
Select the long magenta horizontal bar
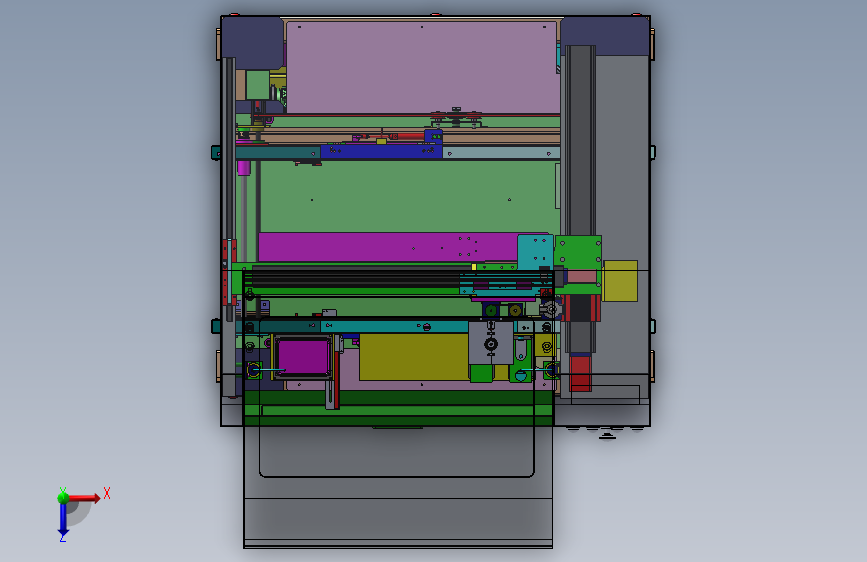point(388,247)
